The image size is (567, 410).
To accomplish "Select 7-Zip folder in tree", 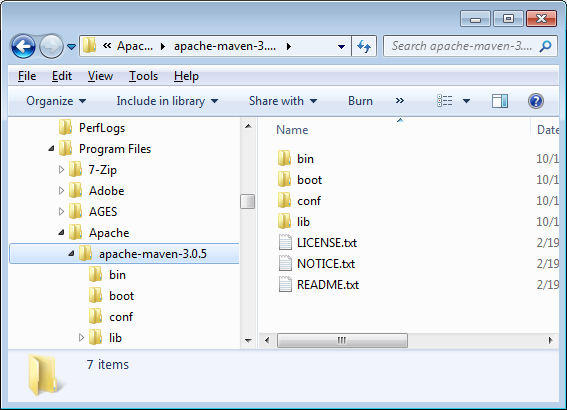I will tap(103, 170).
